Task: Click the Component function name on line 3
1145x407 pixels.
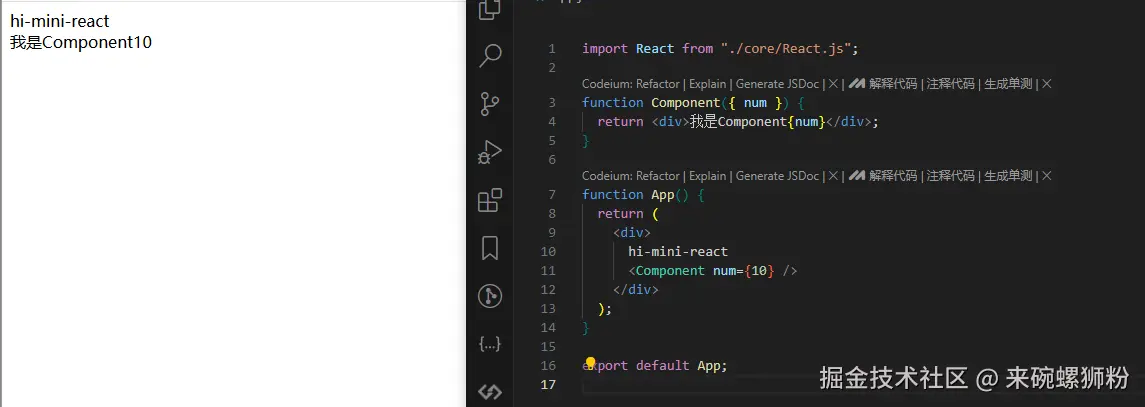Action: tap(686, 103)
